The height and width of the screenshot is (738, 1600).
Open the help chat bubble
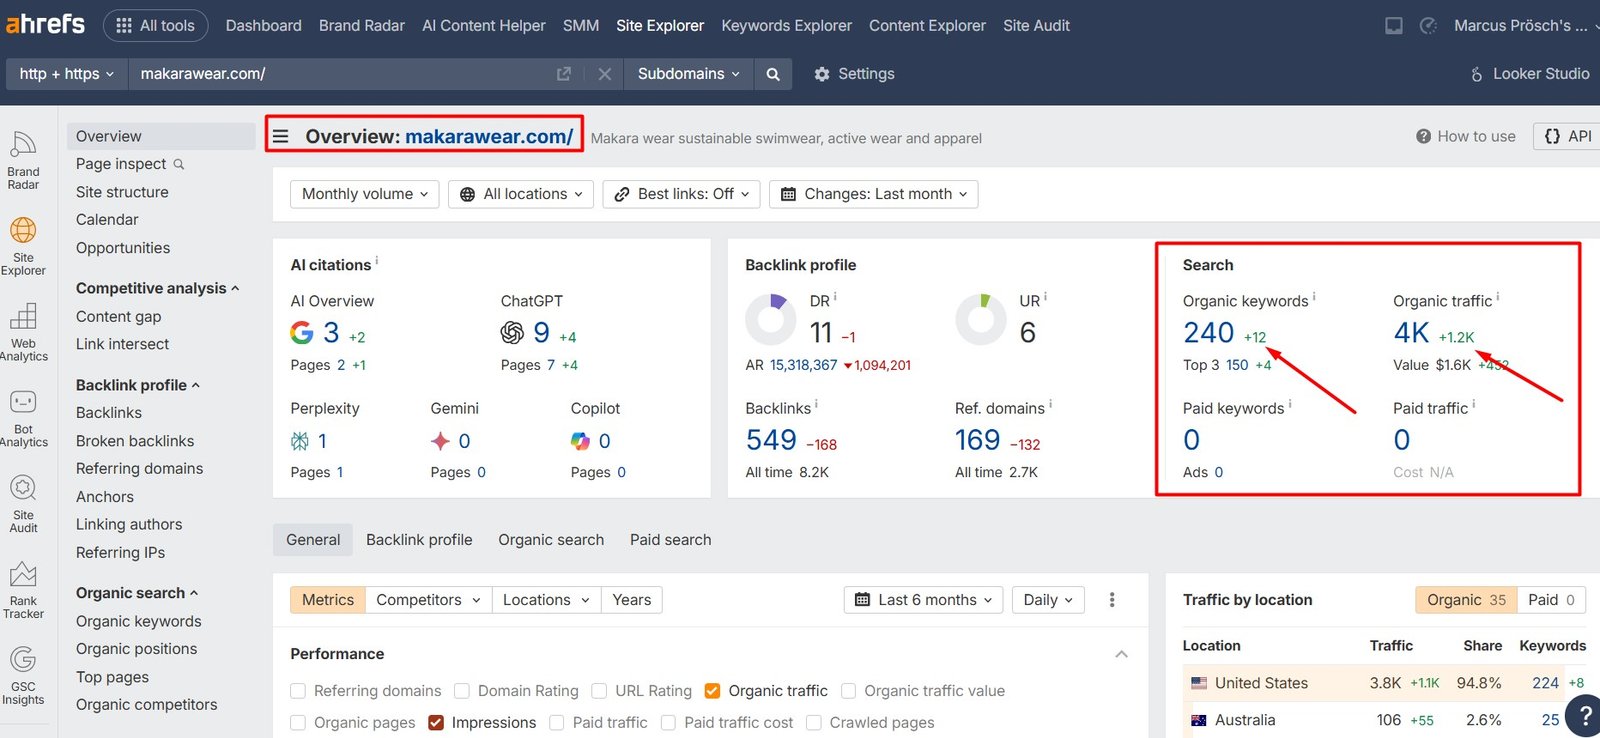click(1584, 716)
